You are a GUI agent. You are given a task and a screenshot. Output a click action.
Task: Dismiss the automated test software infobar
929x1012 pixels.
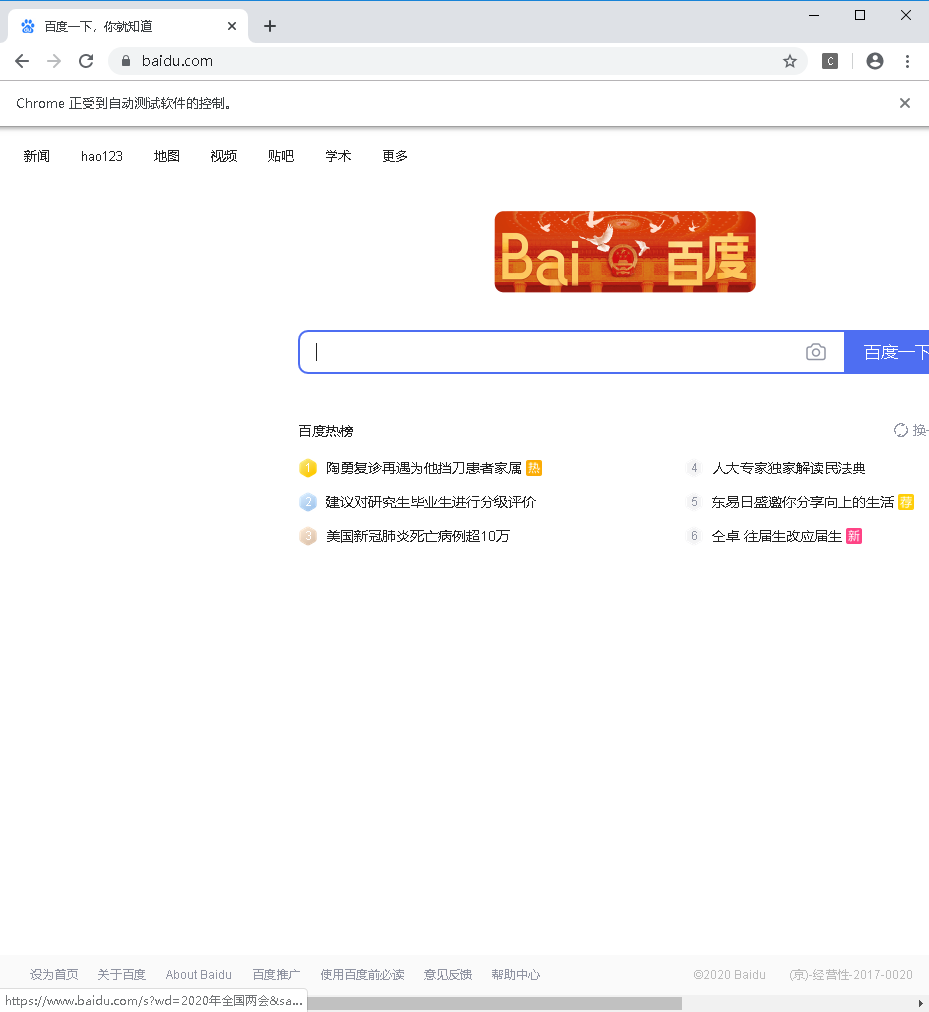tap(904, 103)
